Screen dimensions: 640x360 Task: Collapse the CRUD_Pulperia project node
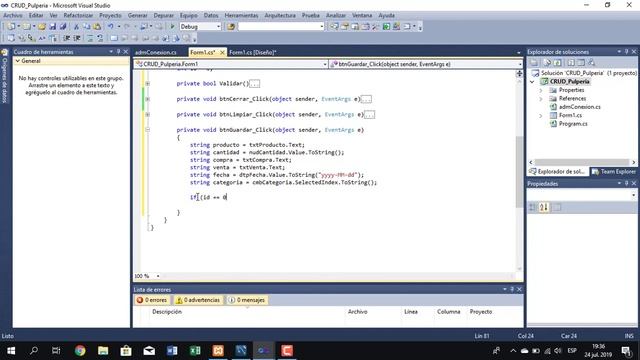[x=532, y=82]
